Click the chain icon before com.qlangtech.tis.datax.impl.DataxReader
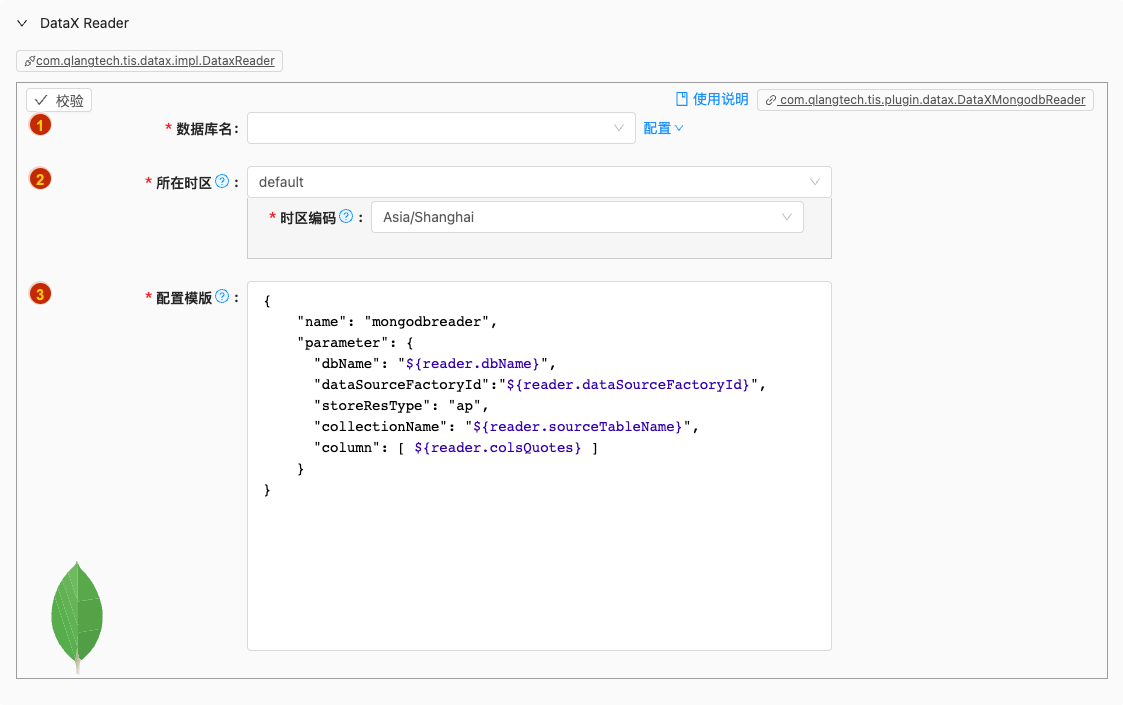 pyautogui.click(x=30, y=61)
